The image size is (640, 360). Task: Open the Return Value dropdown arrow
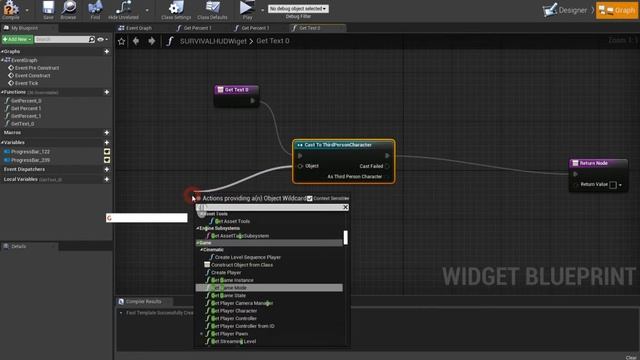(620, 185)
